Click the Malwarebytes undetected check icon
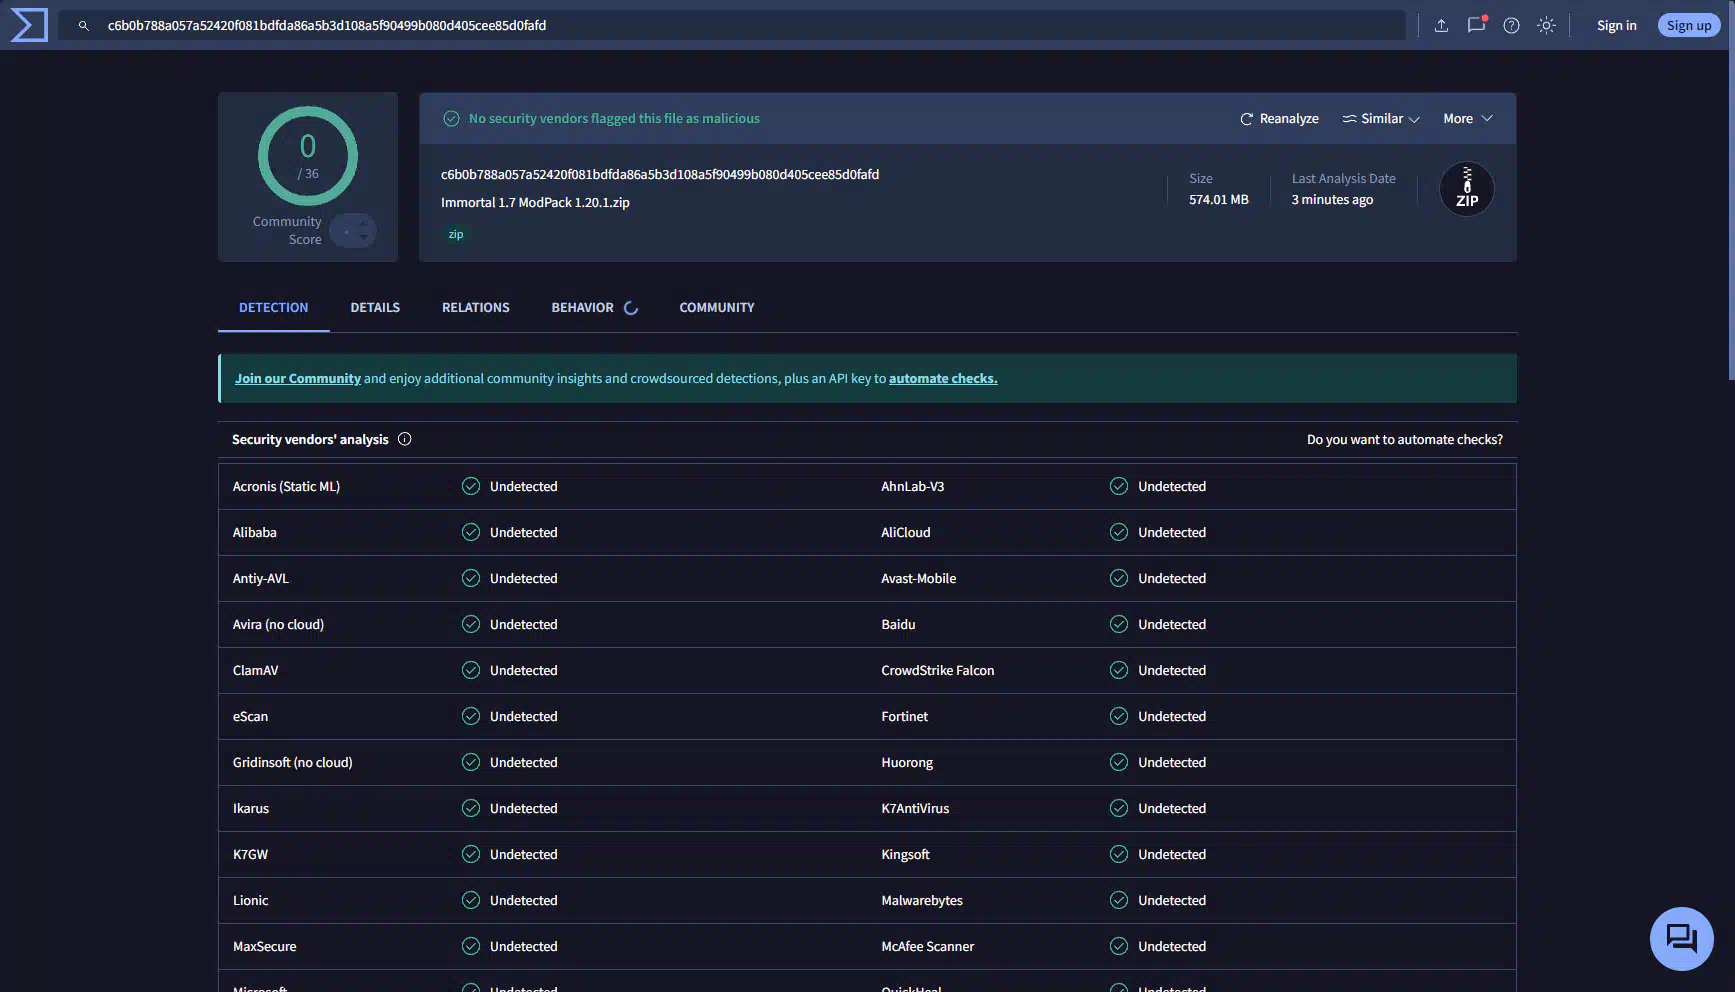Screen dimensions: 1735x992 click(x=1119, y=900)
